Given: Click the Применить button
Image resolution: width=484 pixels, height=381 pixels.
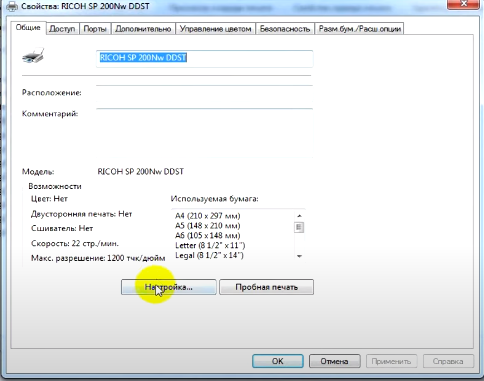Looking at the screenshot, I should point(391,361).
